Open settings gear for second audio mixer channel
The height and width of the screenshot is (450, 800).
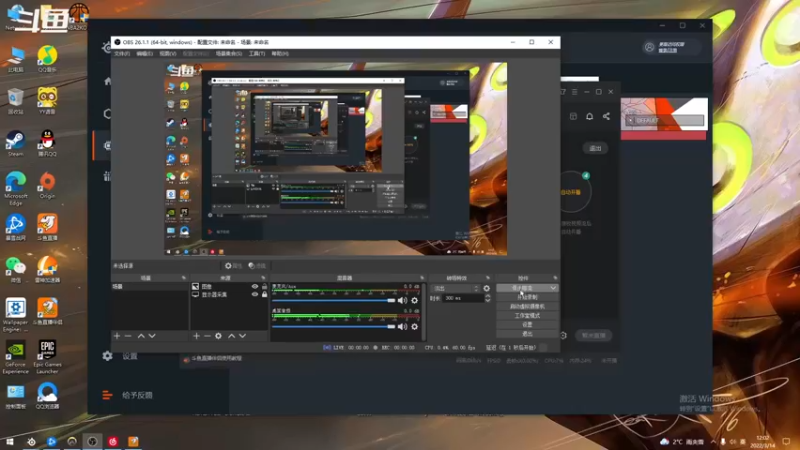414,327
